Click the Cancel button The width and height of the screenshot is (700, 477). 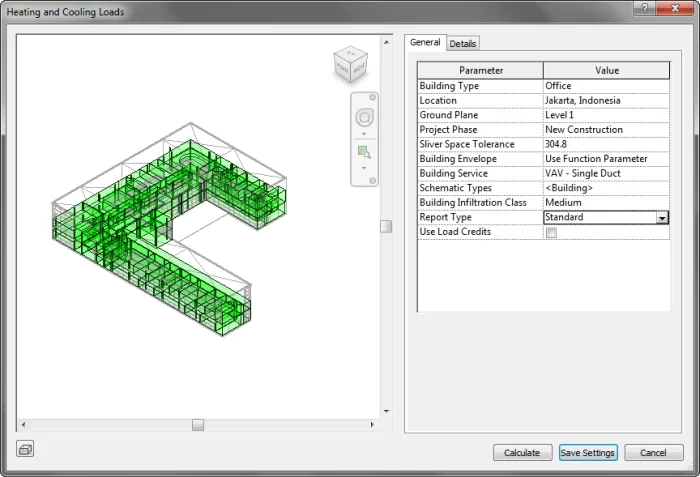tap(653, 453)
